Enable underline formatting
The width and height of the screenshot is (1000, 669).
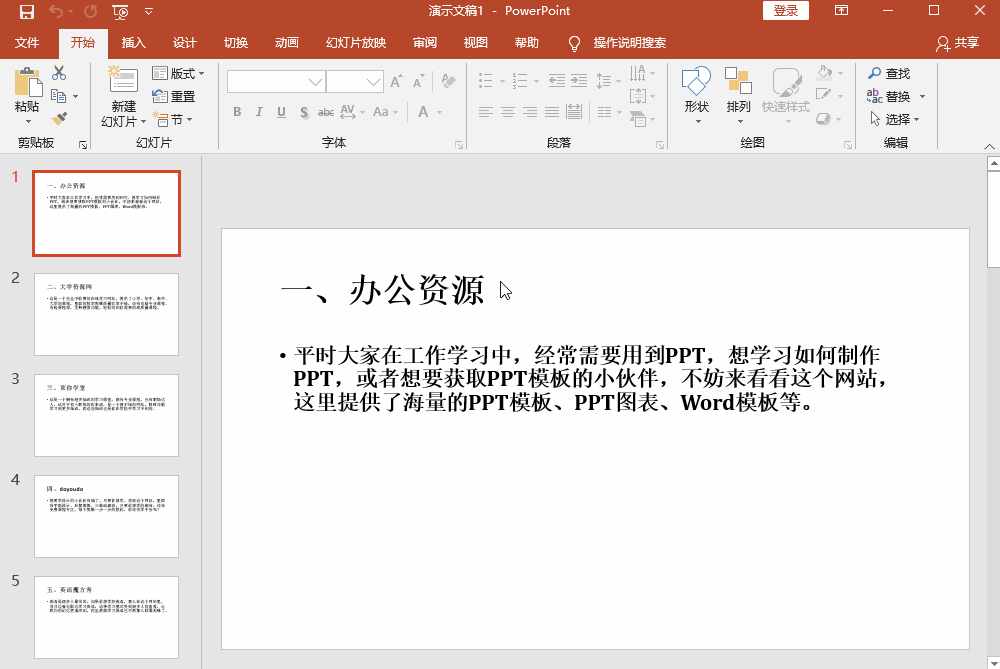point(281,112)
